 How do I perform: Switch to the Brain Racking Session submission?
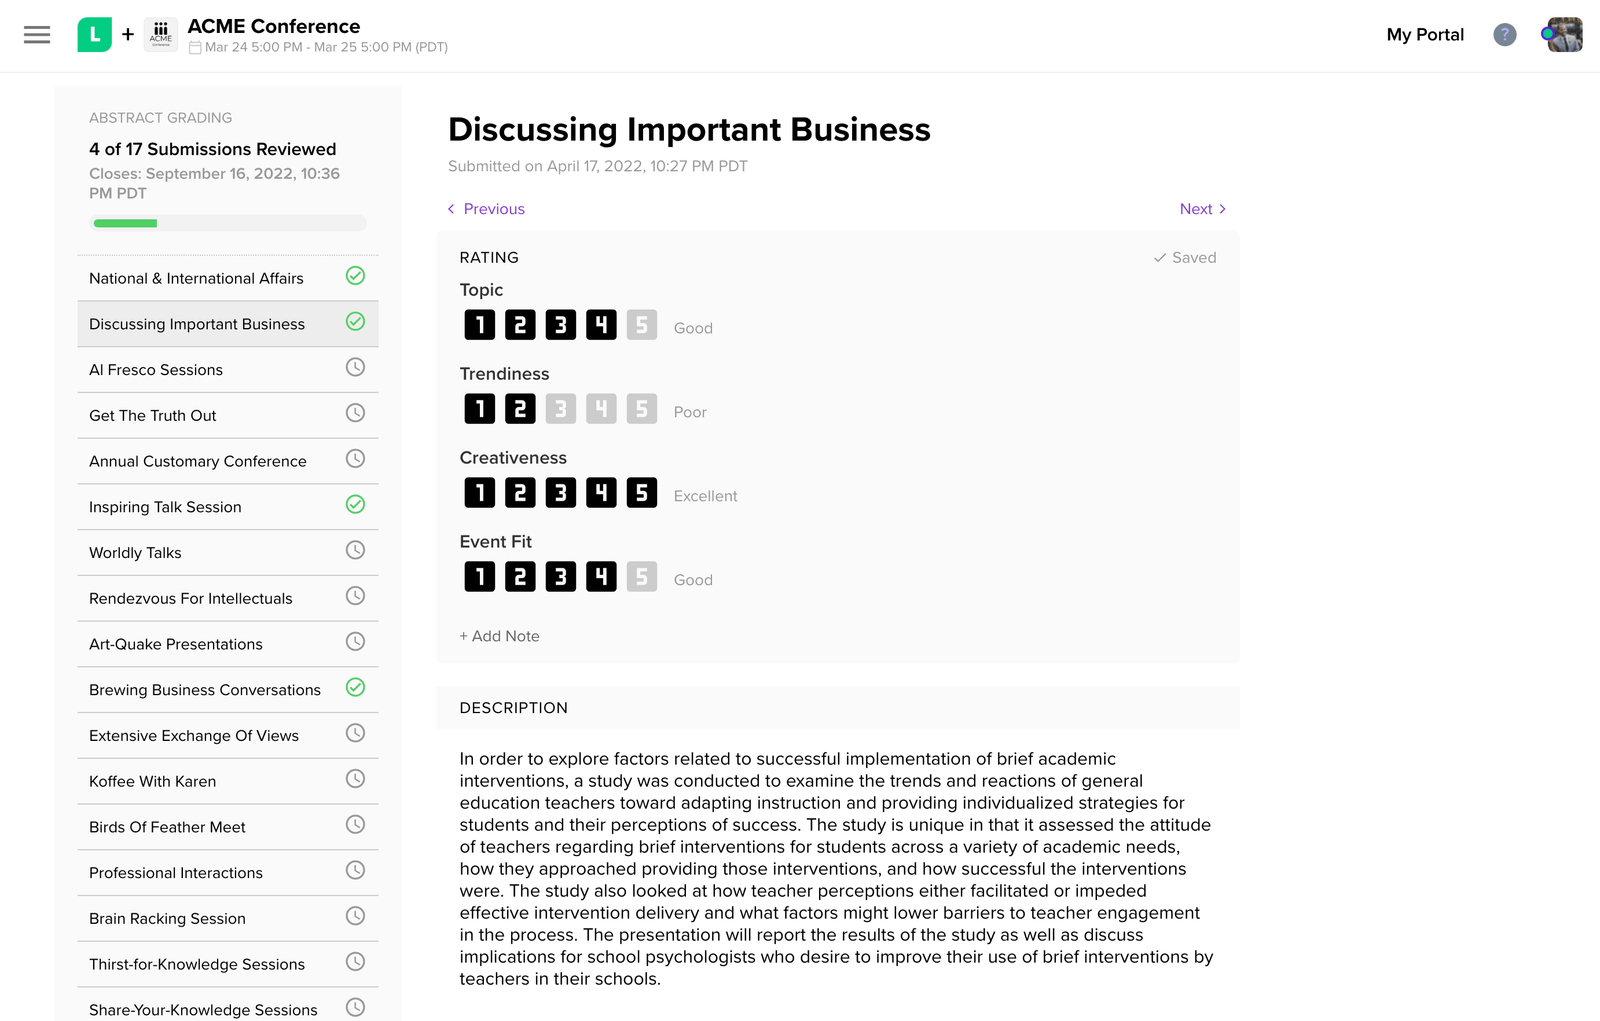[166, 918]
